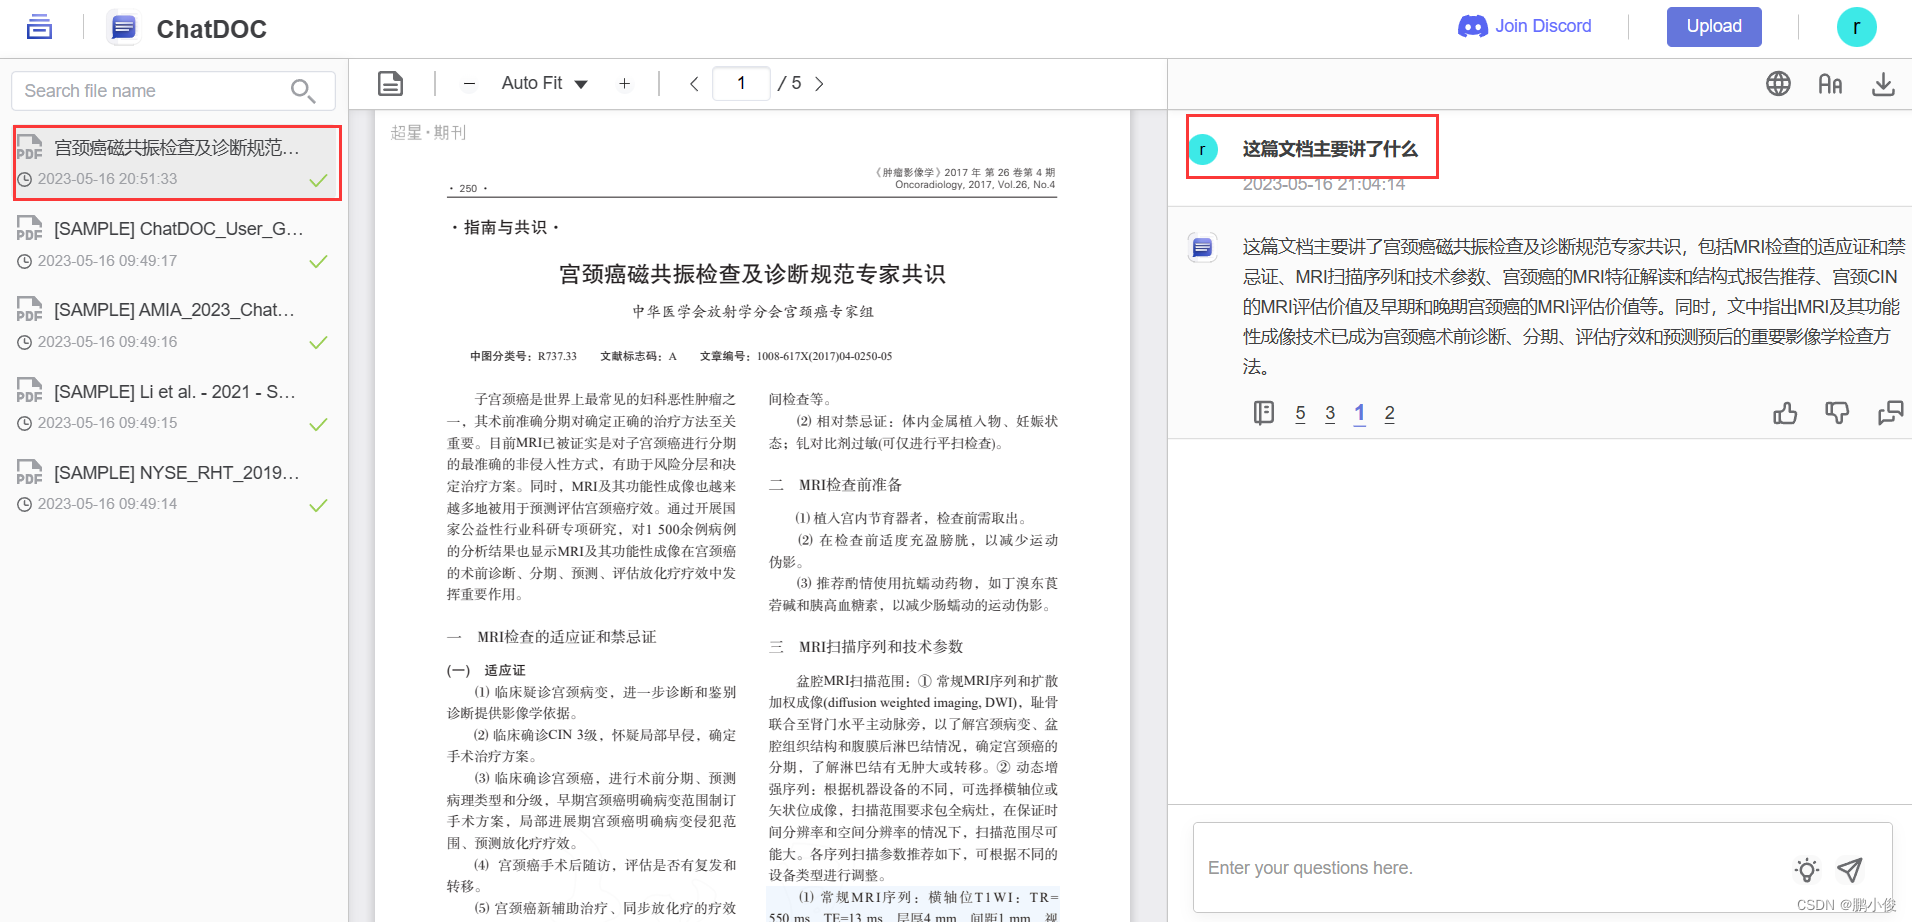Like the answer with thumbs up
This screenshot has height=922, width=1912.
[x=1785, y=413]
